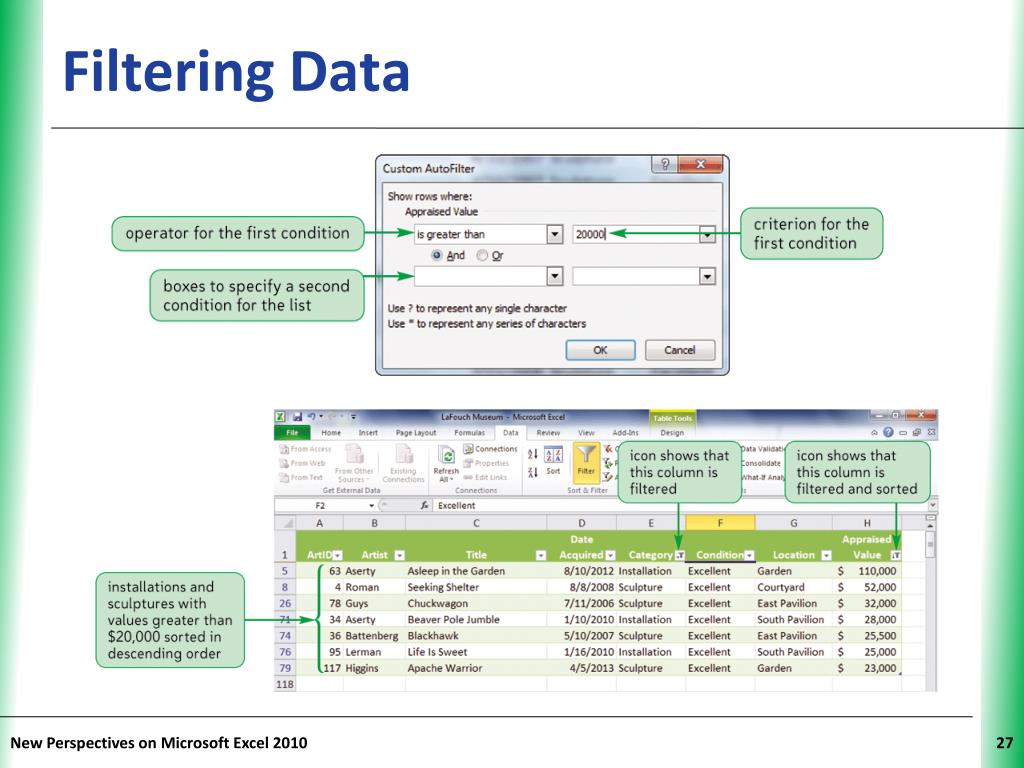Click the Clear filter icon beside Filter
The height and width of the screenshot is (768, 1024).
pos(609,449)
